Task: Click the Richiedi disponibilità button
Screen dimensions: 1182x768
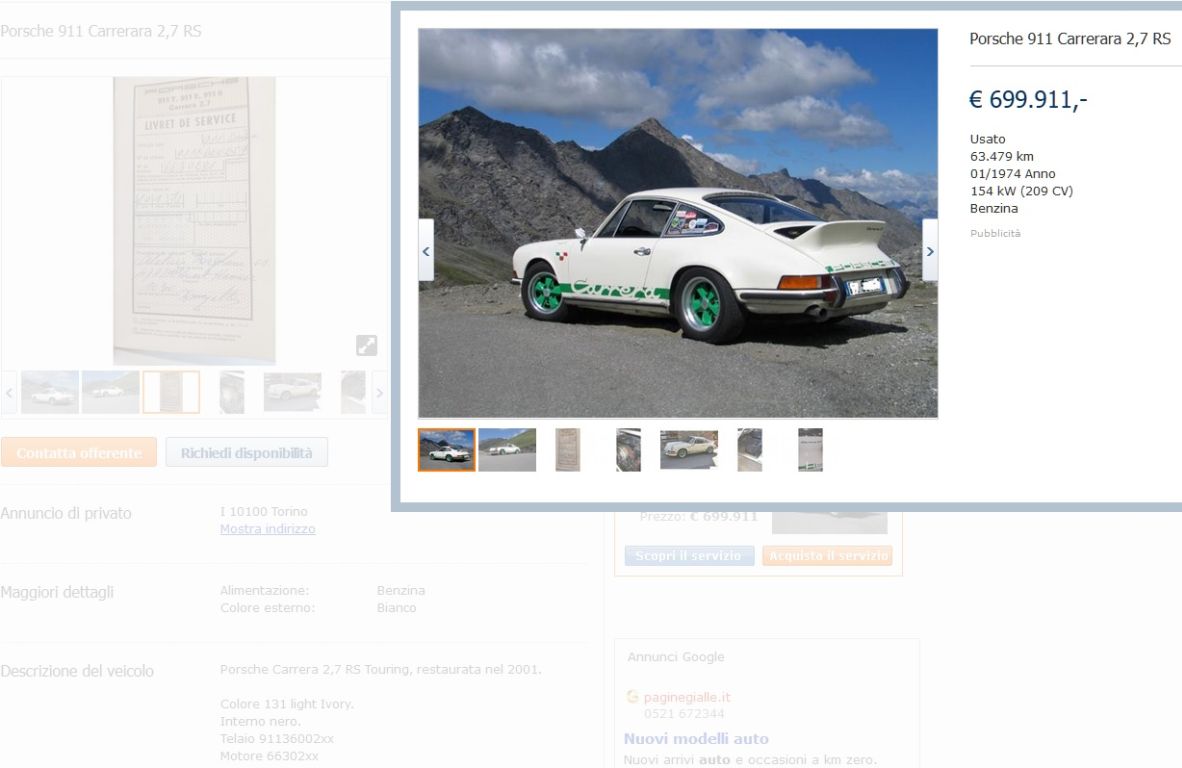Action: point(247,452)
